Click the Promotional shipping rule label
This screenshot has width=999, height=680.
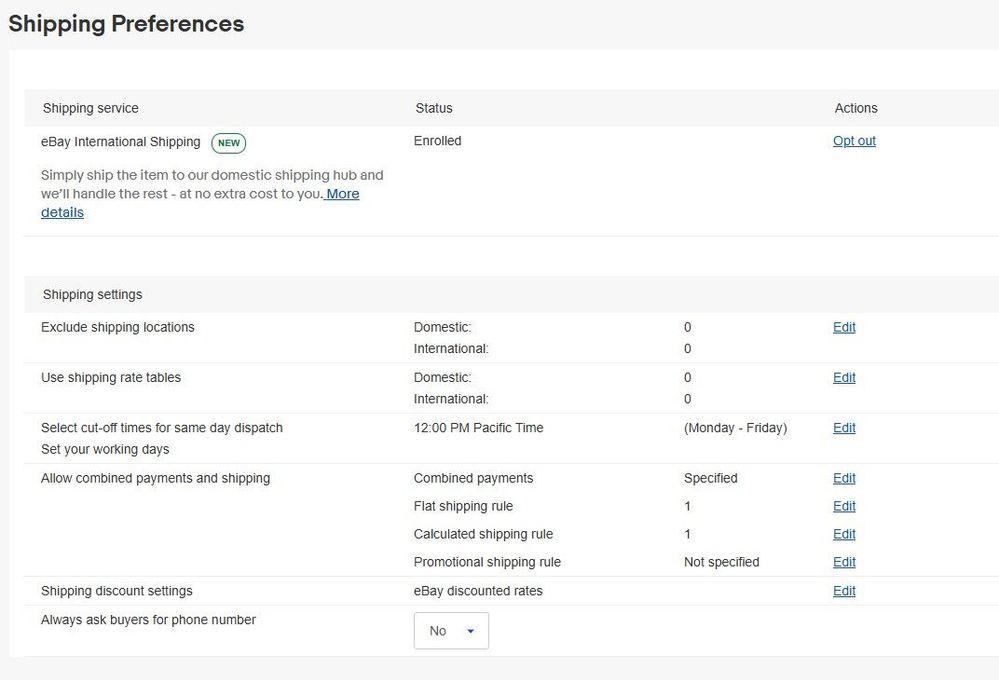click(x=487, y=562)
